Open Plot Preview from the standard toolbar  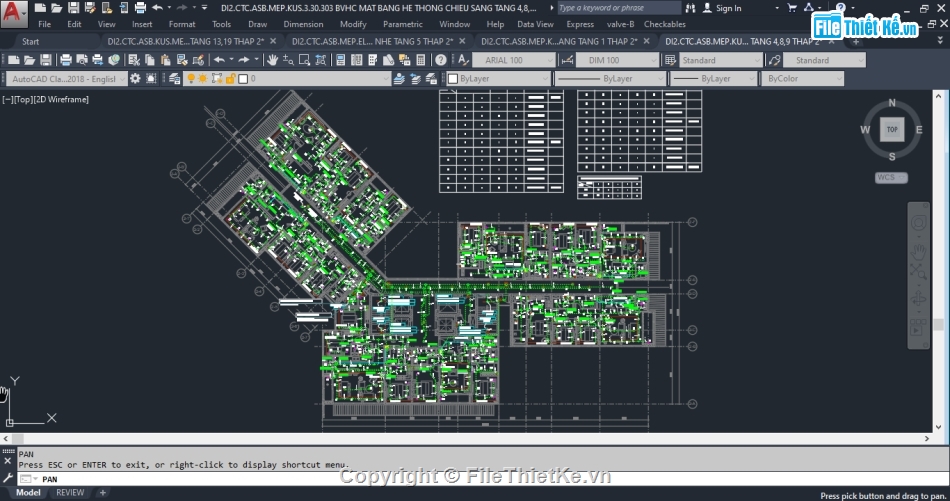click(x=82, y=60)
